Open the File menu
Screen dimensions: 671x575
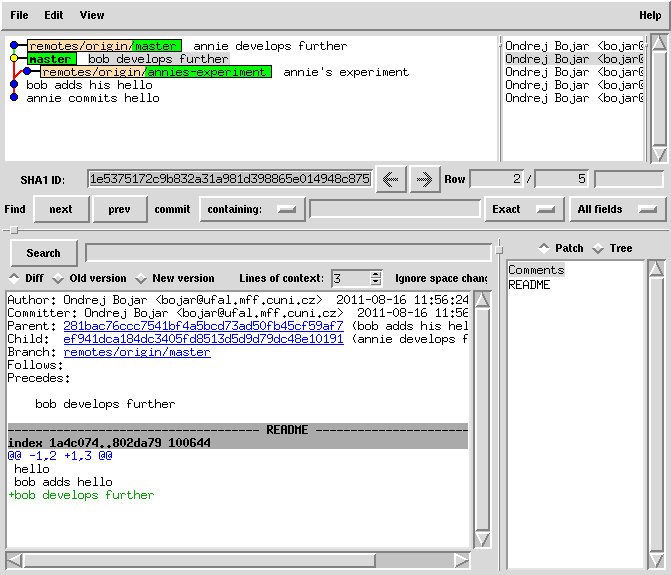point(19,15)
